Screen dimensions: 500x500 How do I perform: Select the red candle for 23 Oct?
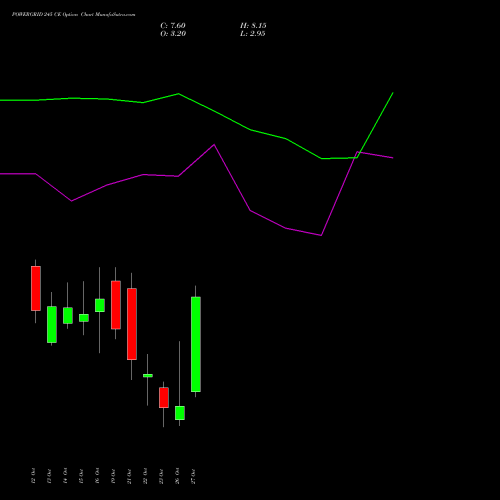click(164, 397)
